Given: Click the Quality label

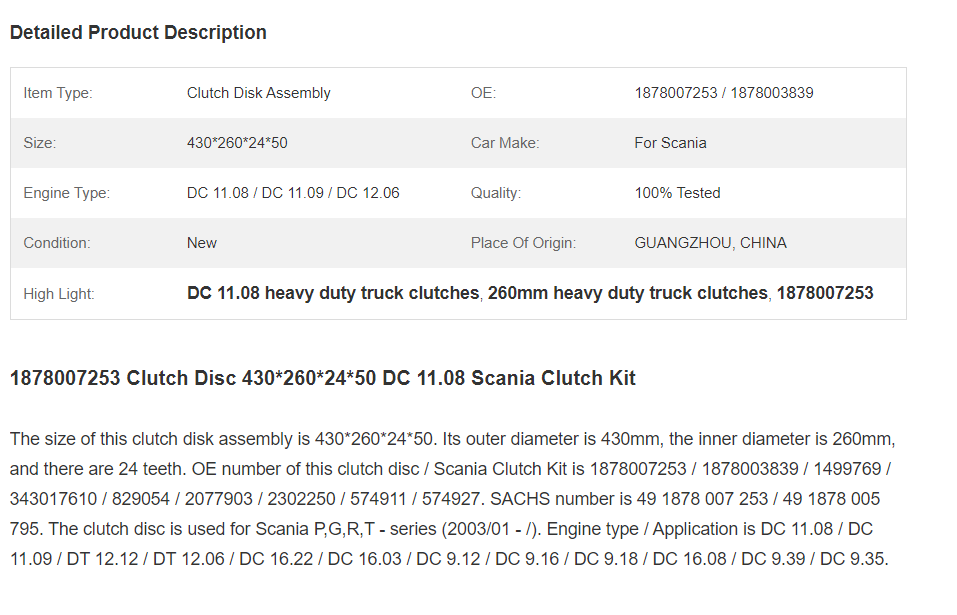Looking at the screenshot, I should click(x=496, y=193).
